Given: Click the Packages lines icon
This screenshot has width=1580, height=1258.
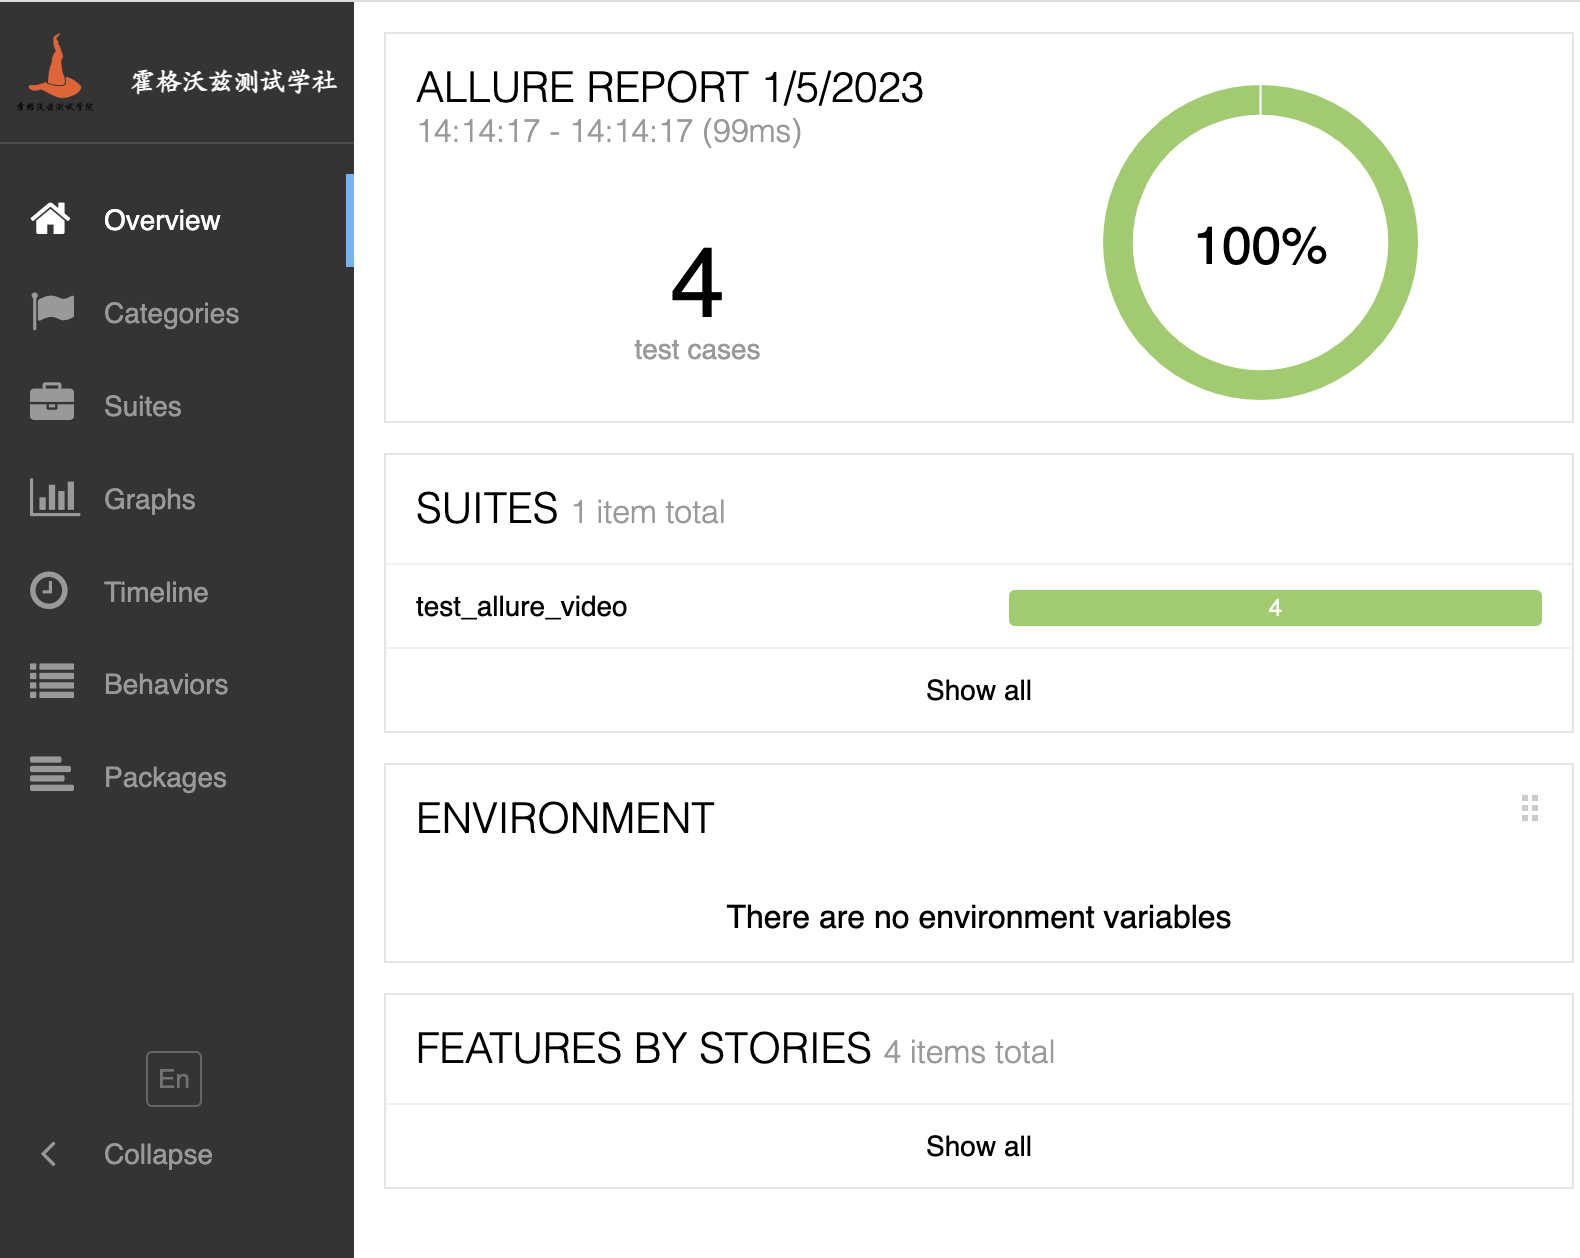Looking at the screenshot, I should point(52,774).
